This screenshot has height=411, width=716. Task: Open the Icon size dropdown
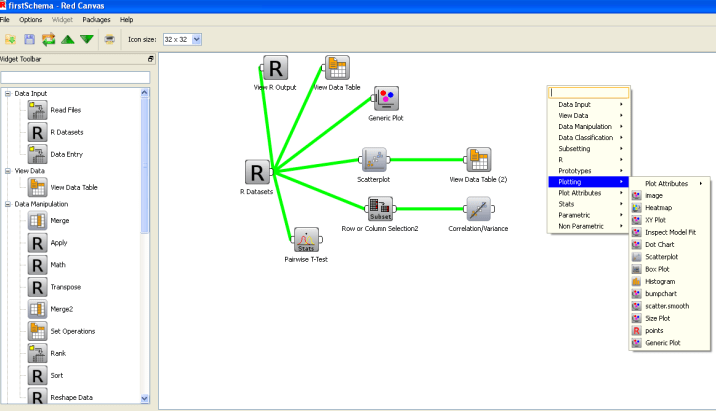coord(196,39)
